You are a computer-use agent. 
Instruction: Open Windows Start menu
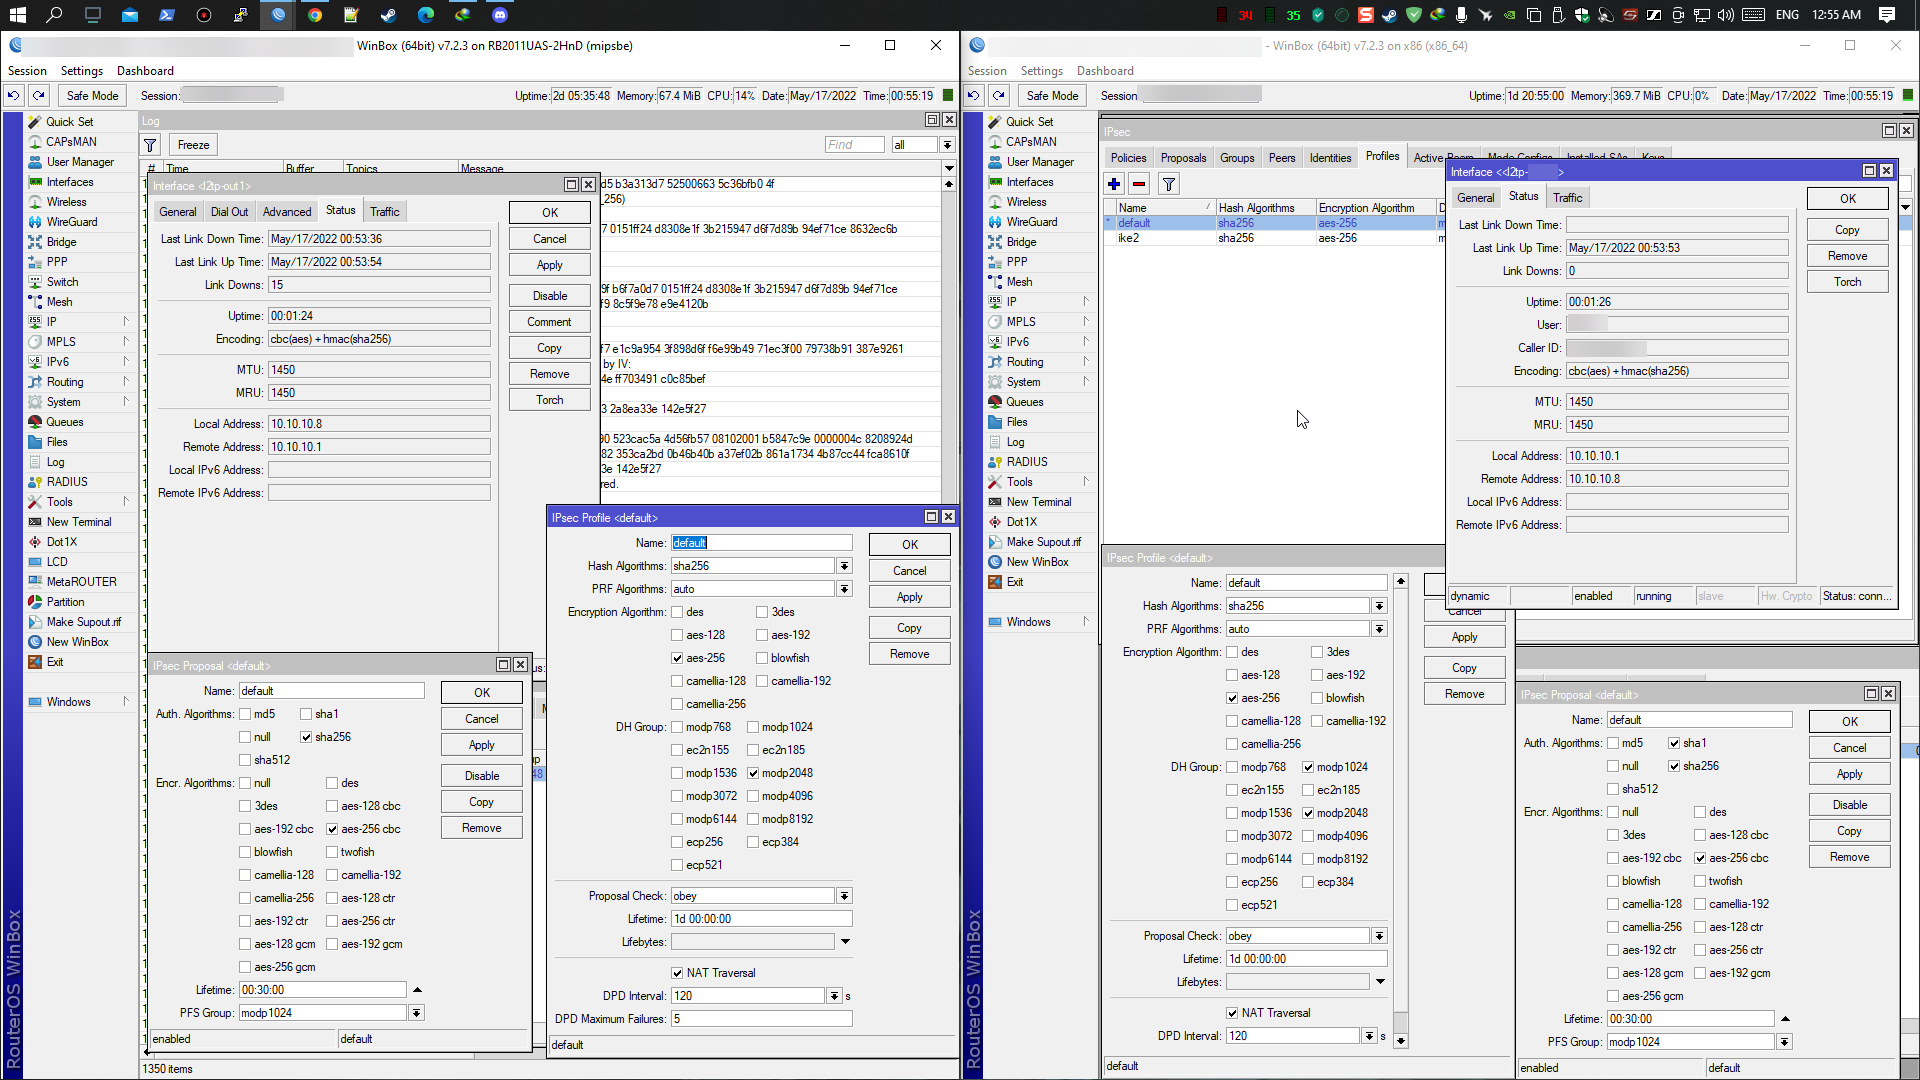(x=17, y=15)
